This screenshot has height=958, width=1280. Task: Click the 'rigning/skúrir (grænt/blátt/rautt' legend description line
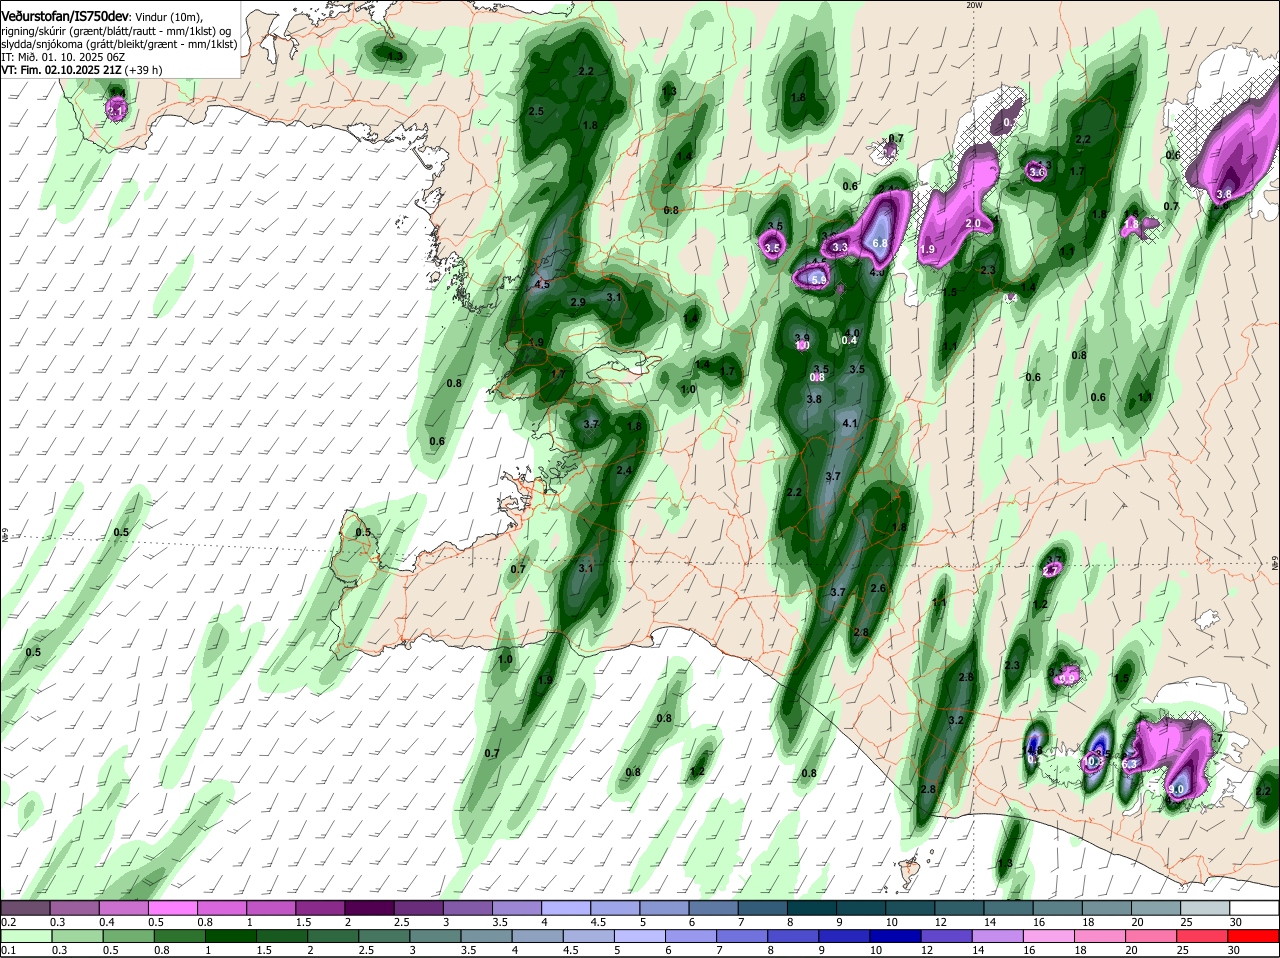pos(117,31)
